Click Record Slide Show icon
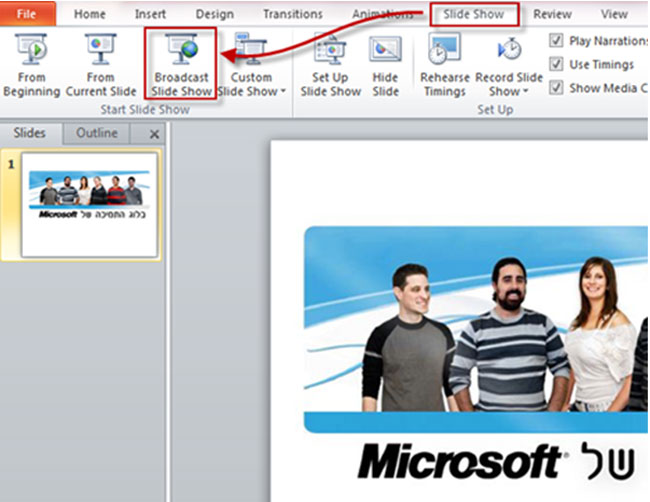Viewport: 650px width, 502px height. point(509,50)
